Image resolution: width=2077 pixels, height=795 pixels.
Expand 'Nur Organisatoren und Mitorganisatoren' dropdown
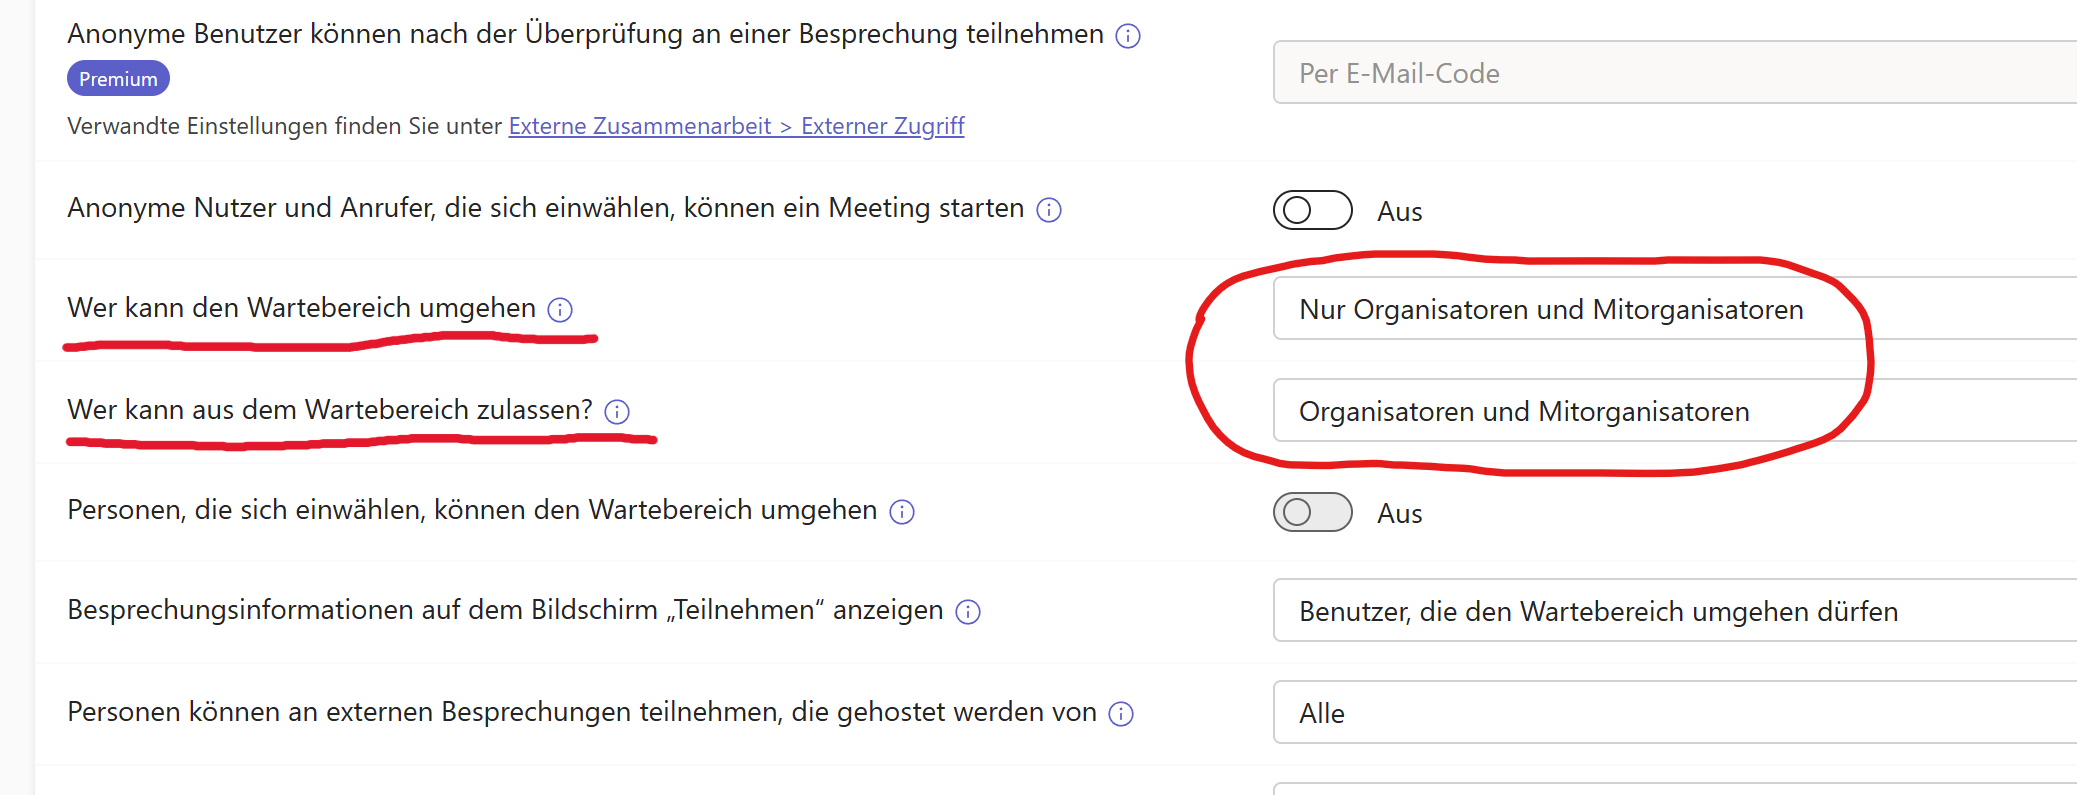(x=1670, y=309)
